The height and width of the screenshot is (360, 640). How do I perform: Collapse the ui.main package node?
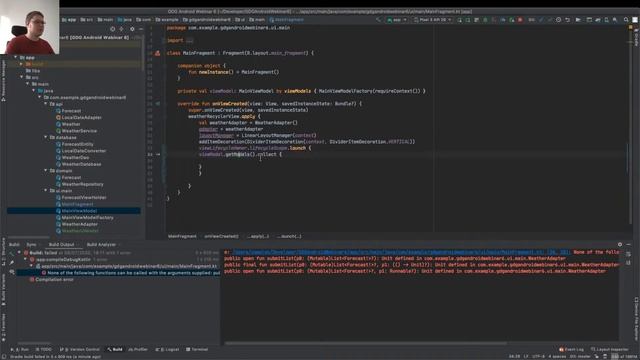coord(45,191)
